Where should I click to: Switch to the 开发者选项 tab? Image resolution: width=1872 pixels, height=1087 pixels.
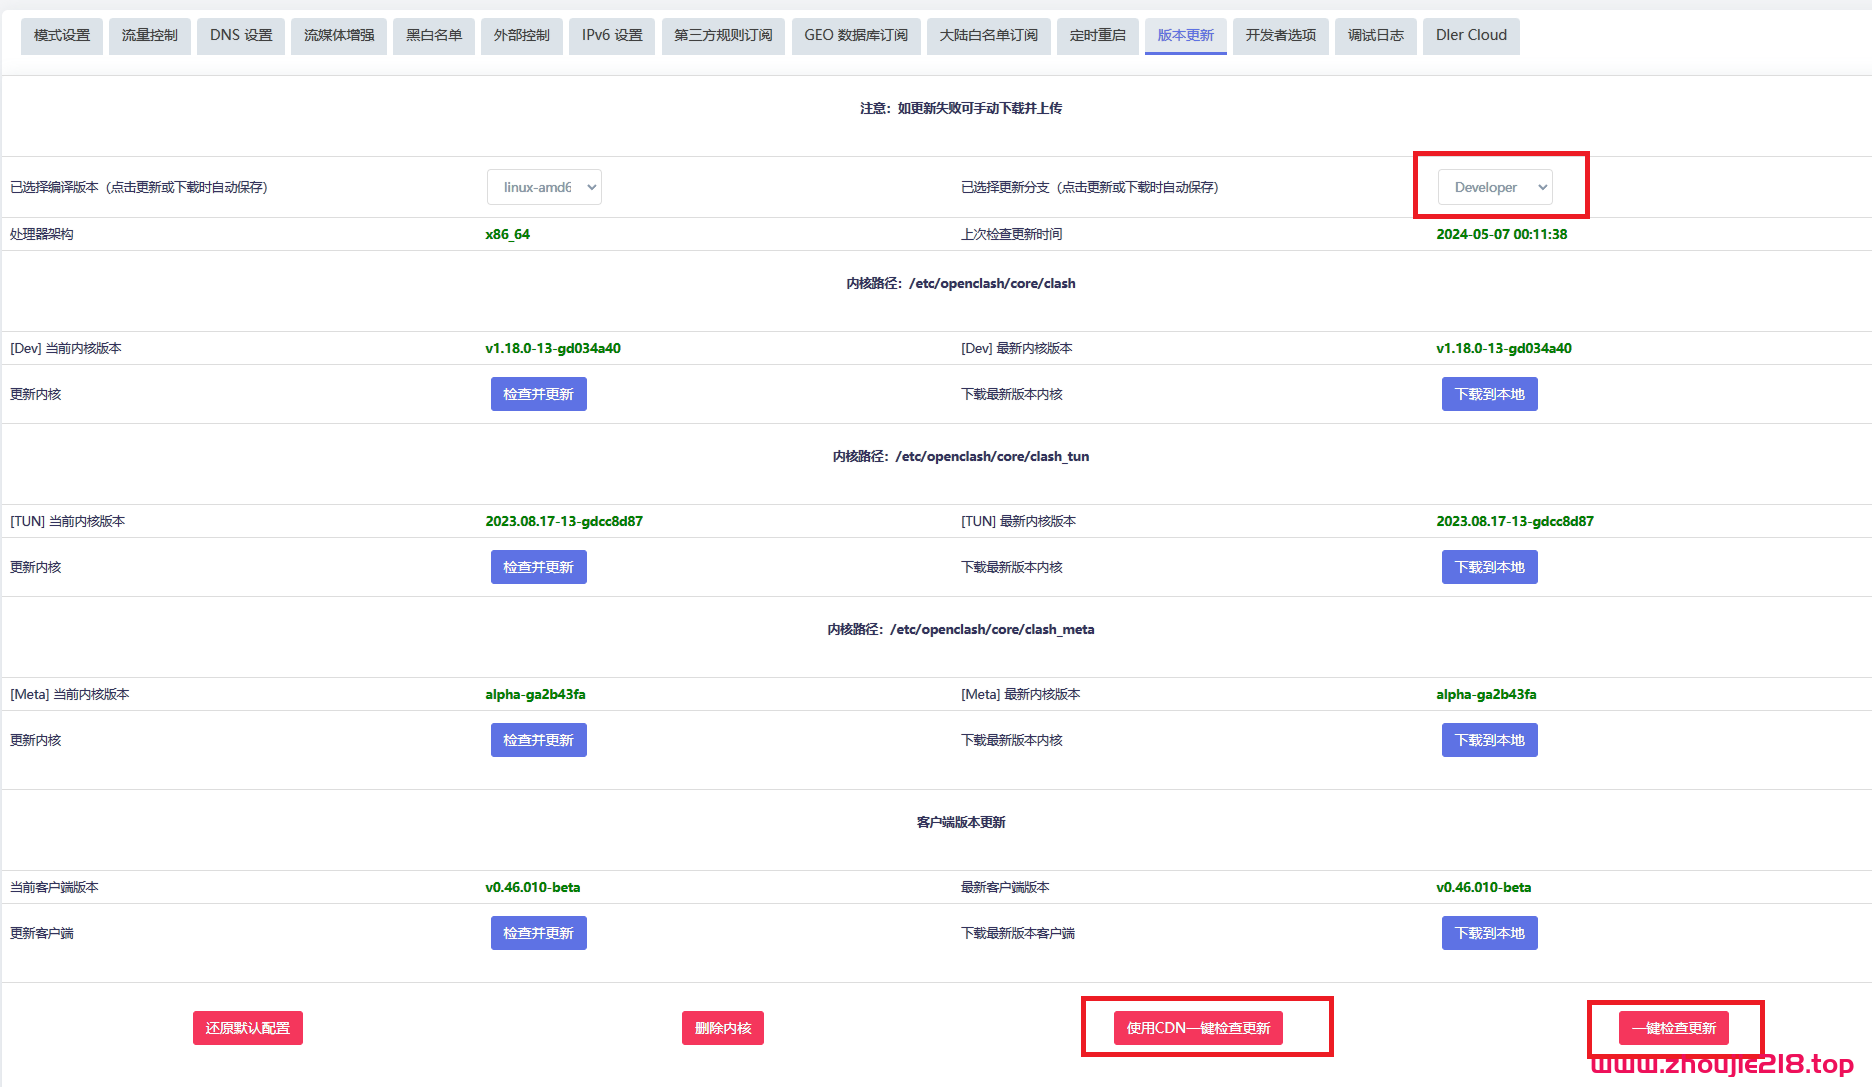pyautogui.click(x=1280, y=35)
